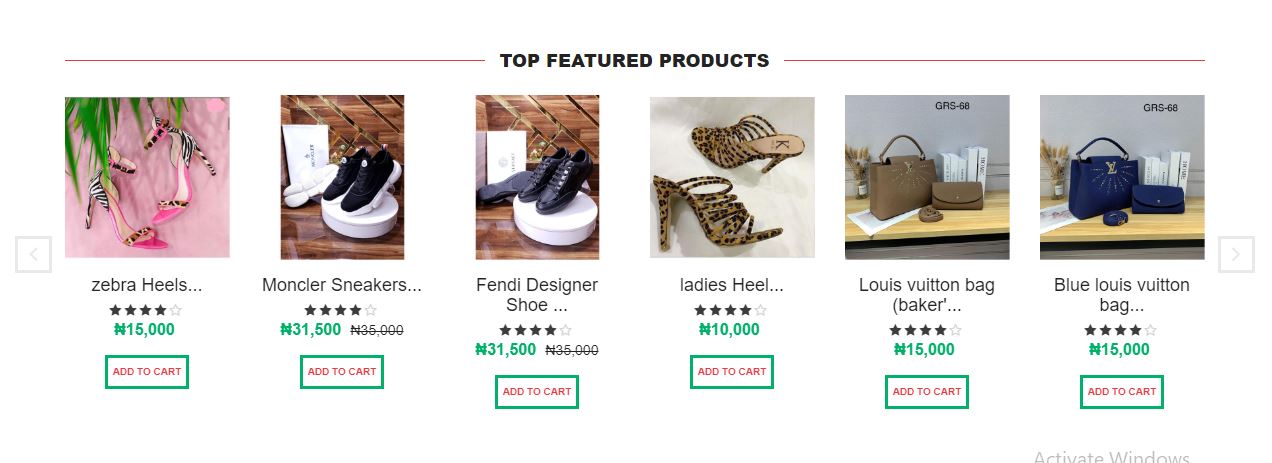The image size is (1272, 463).
Task: Open the brown Louis Vuitton bag image
Action: (927, 177)
